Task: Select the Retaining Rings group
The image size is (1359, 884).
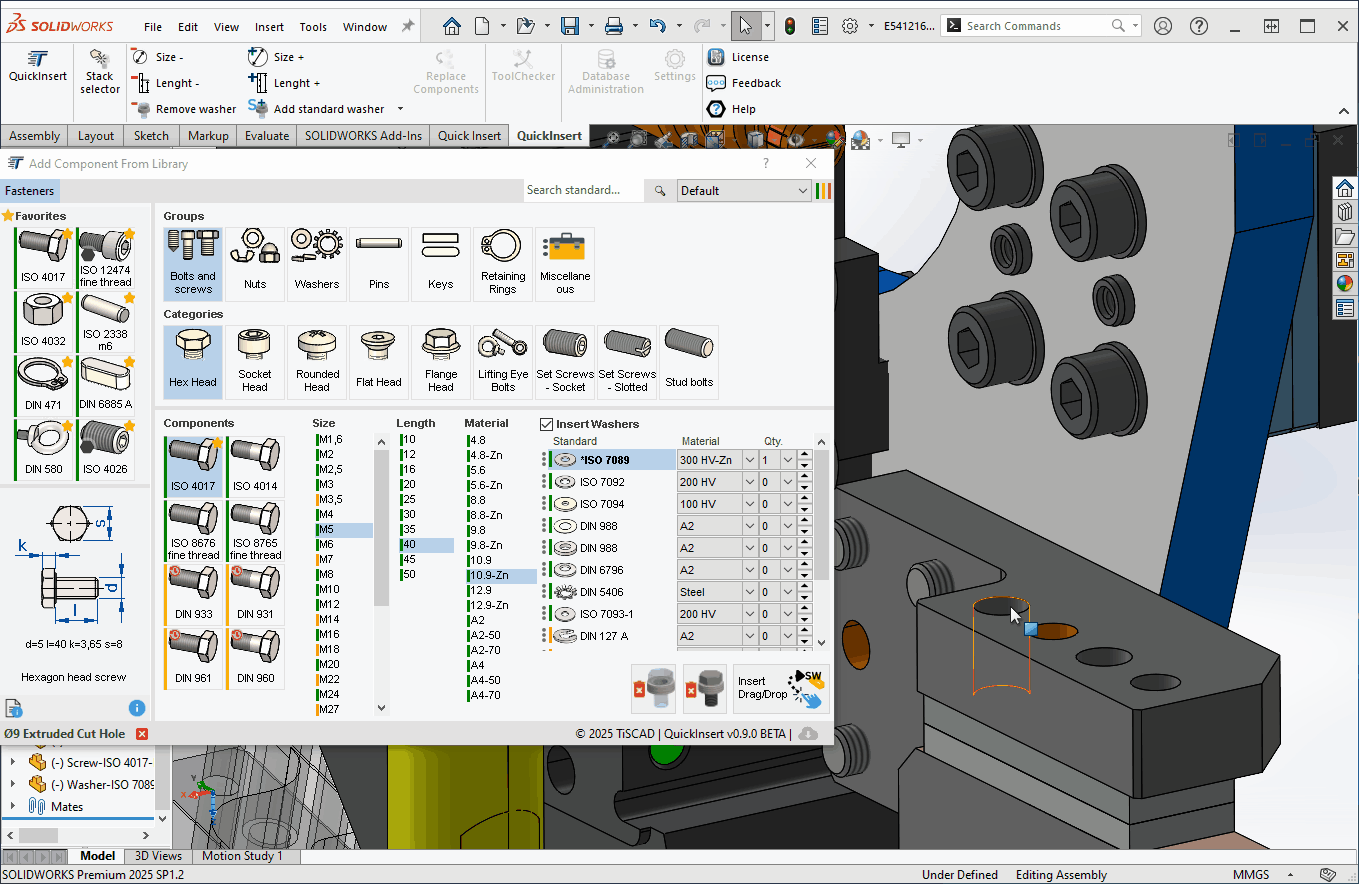Action: (503, 264)
